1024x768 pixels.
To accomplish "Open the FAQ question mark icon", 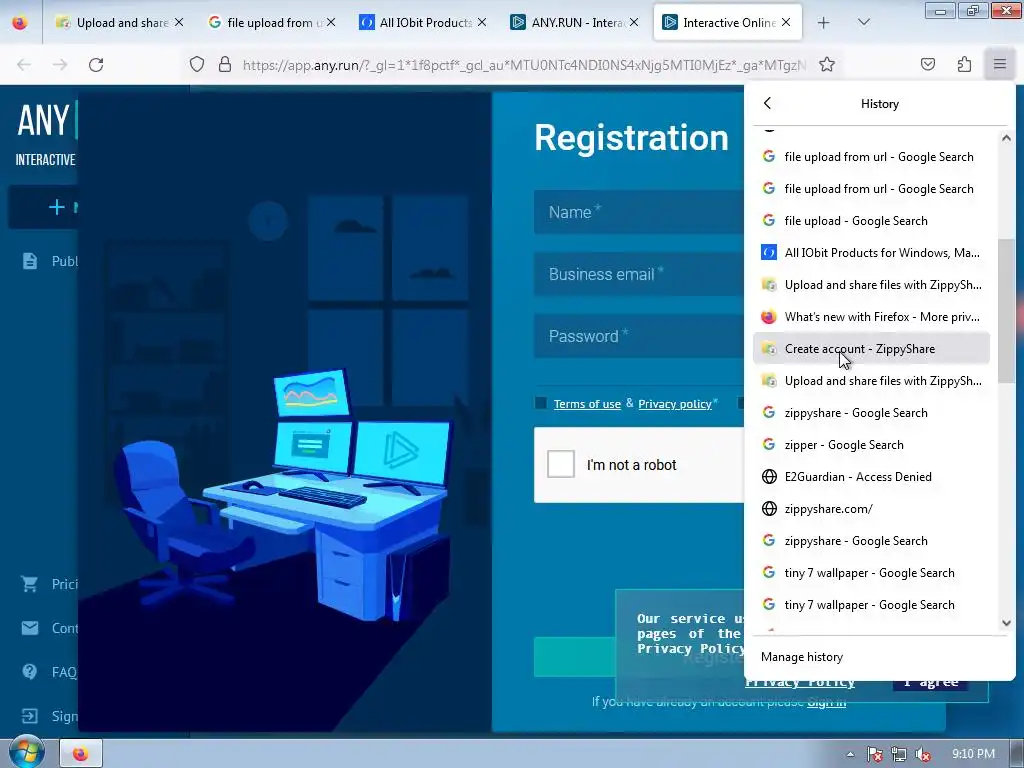I will point(29,671).
